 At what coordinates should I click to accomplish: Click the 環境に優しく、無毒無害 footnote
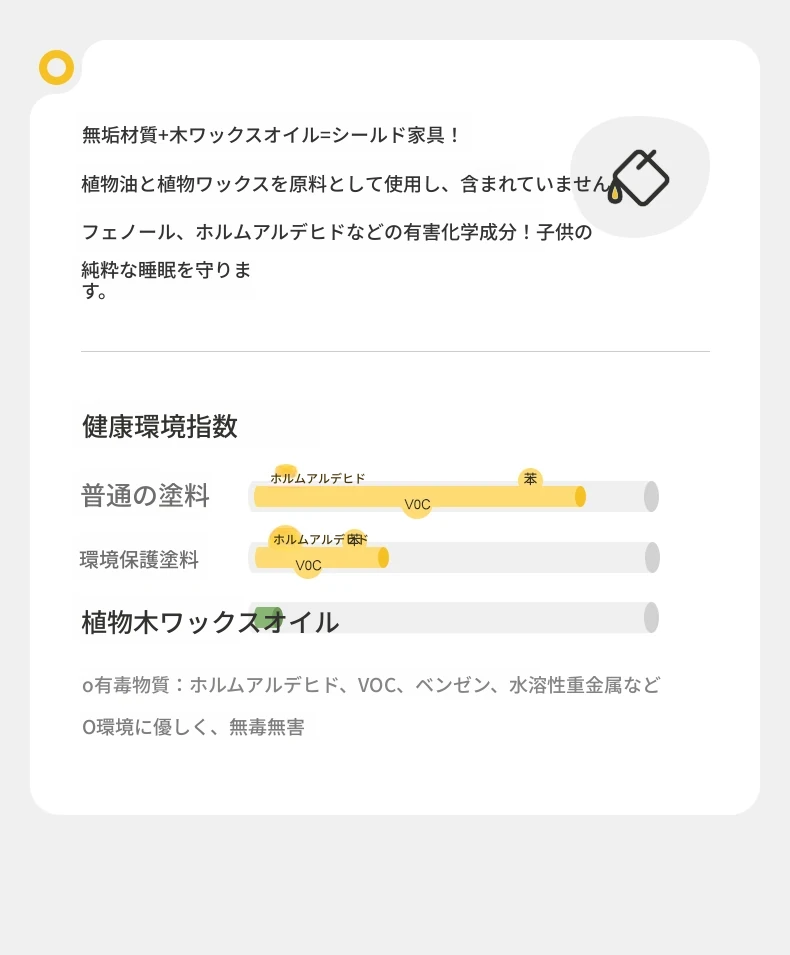click(193, 727)
